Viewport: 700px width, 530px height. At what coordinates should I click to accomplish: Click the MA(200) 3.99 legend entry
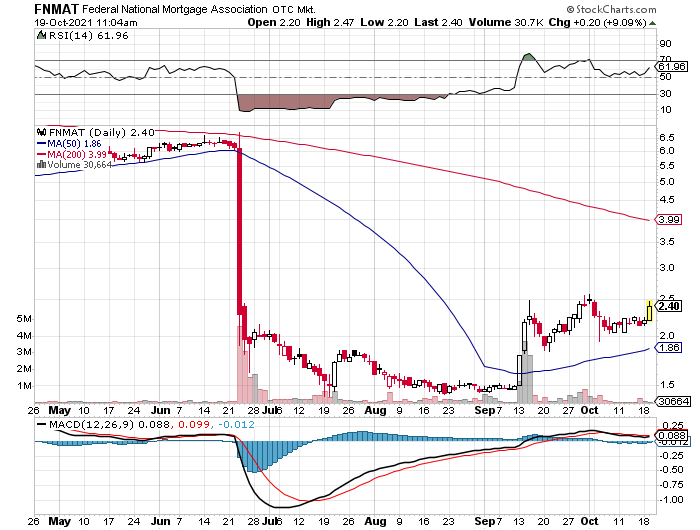point(71,154)
